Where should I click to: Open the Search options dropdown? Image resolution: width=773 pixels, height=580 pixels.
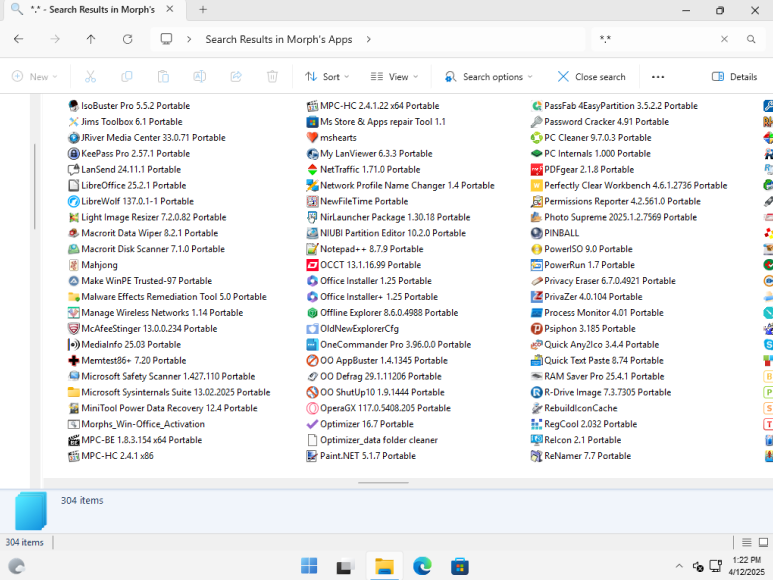[489, 76]
